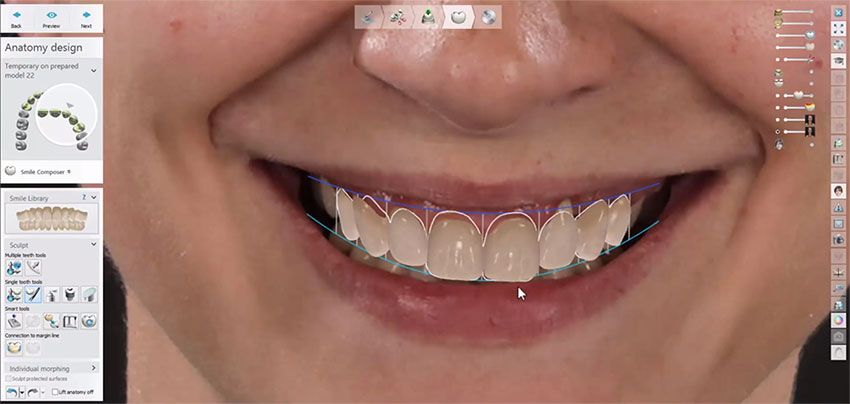Advance to the Next workflow step
The width and height of the screenshot is (850, 404).
[x=86, y=19]
